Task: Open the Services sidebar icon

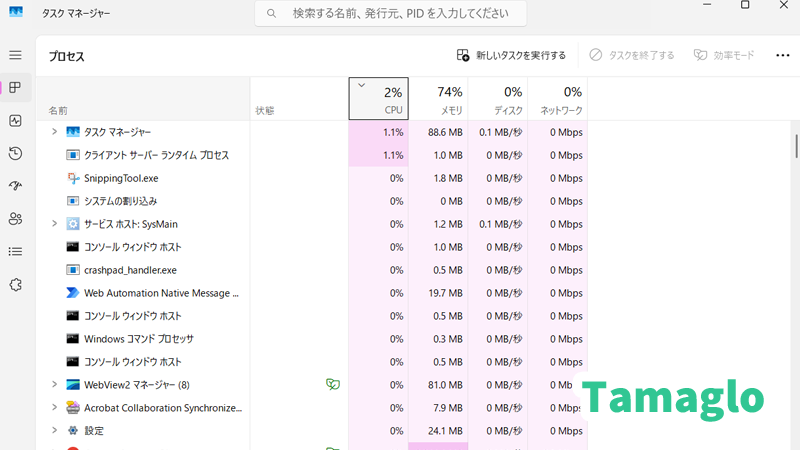Action: point(15,284)
